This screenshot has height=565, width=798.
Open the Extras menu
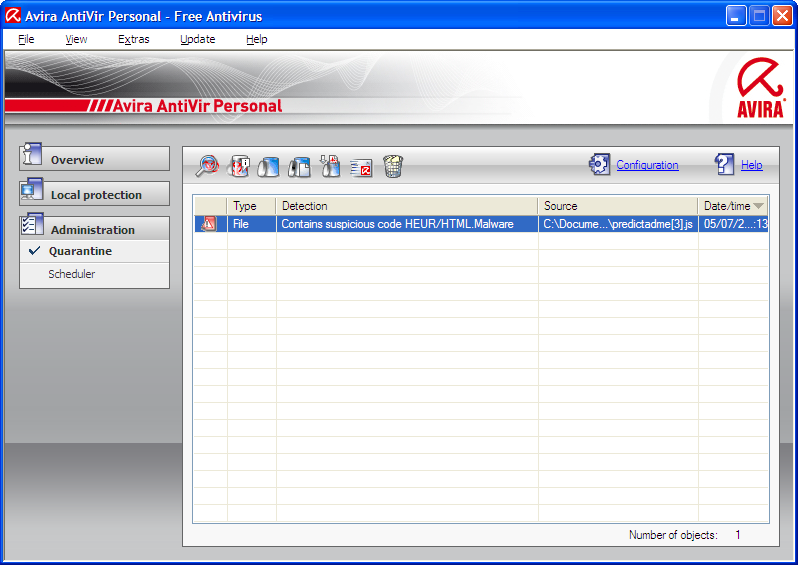pyautogui.click(x=133, y=40)
